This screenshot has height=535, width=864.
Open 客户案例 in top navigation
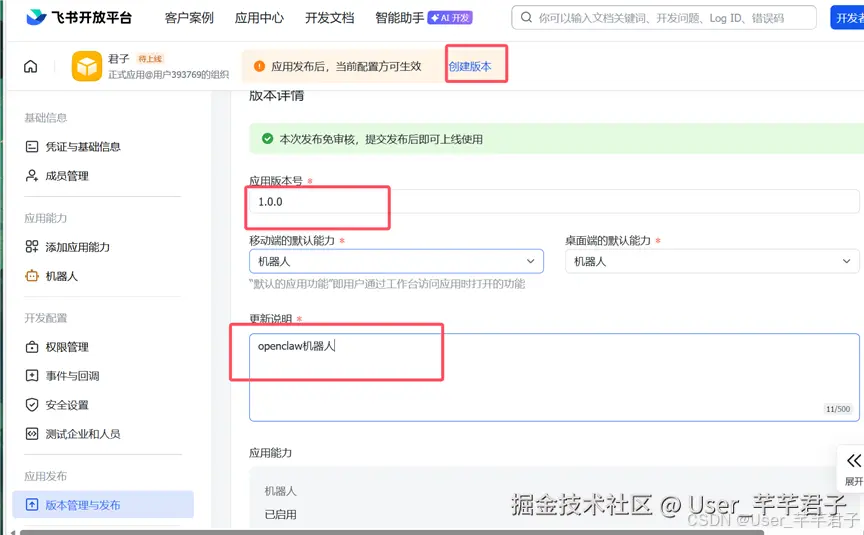tap(189, 18)
